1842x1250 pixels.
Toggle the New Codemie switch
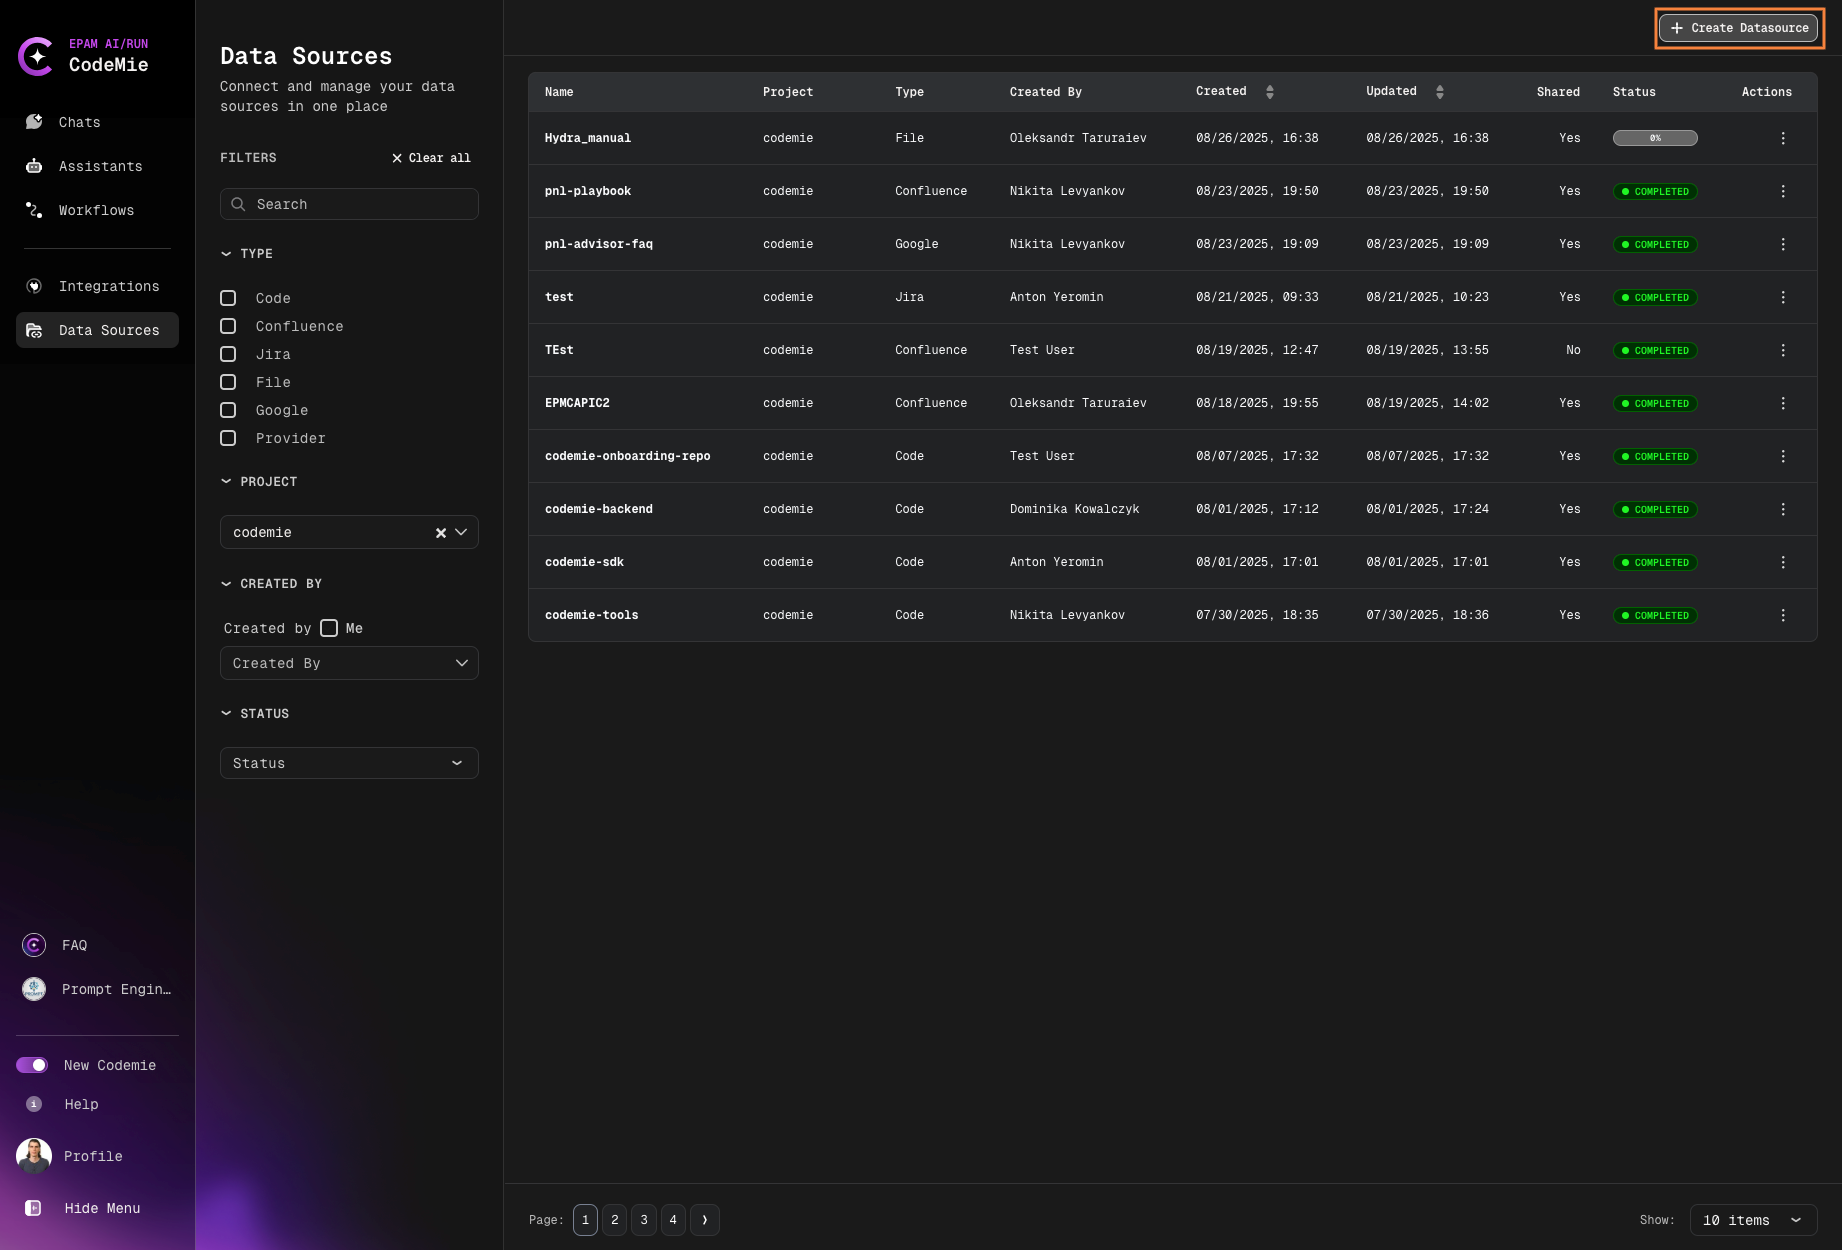tap(33, 1065)
